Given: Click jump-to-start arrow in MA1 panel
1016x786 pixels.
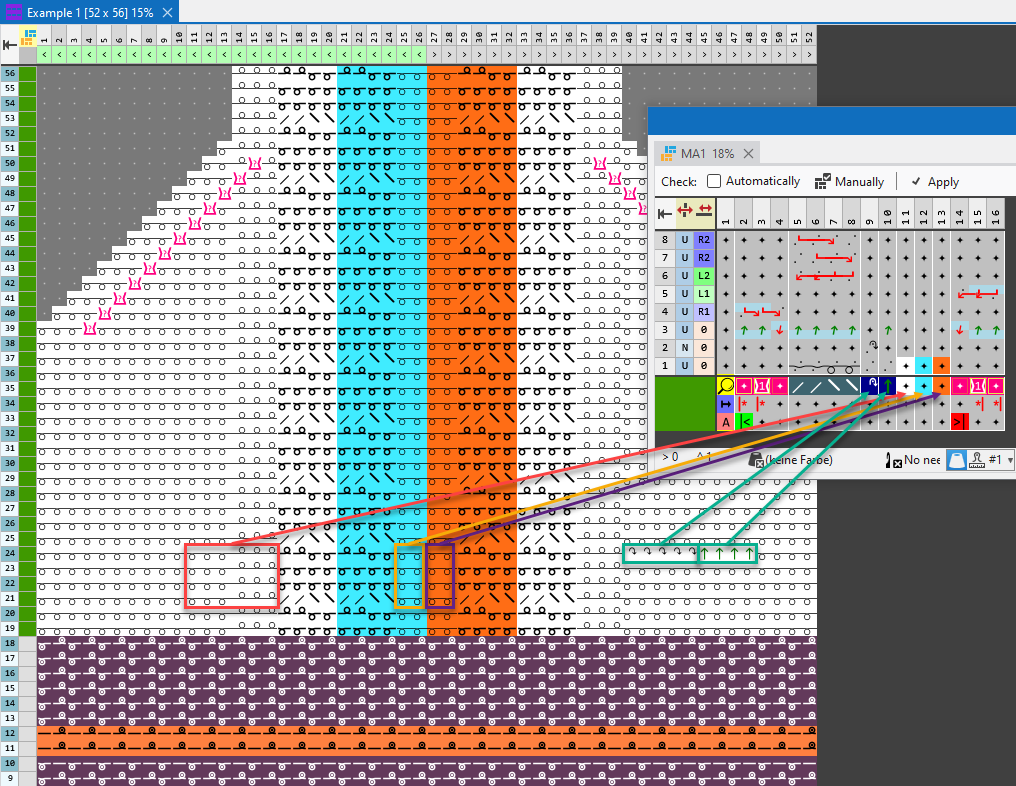Looking at the screenshot, I should tap(665, 212).
